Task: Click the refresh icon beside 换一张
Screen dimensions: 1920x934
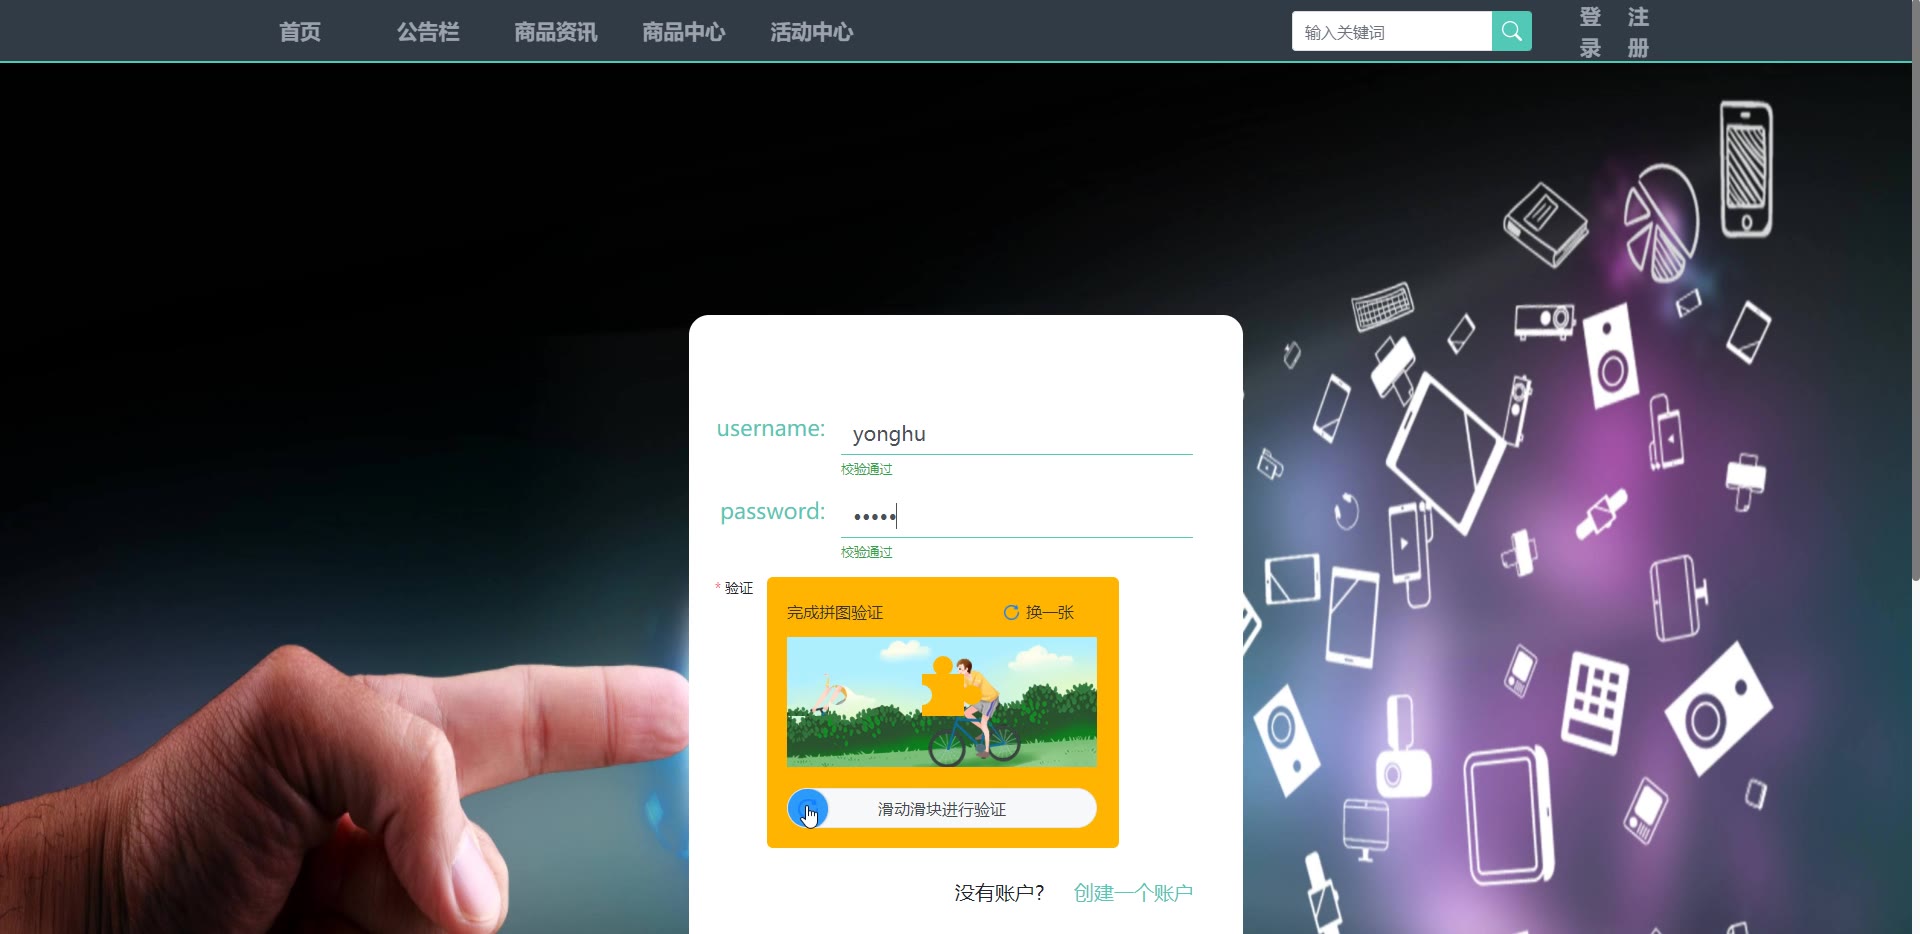Action: pos(1011,612)
